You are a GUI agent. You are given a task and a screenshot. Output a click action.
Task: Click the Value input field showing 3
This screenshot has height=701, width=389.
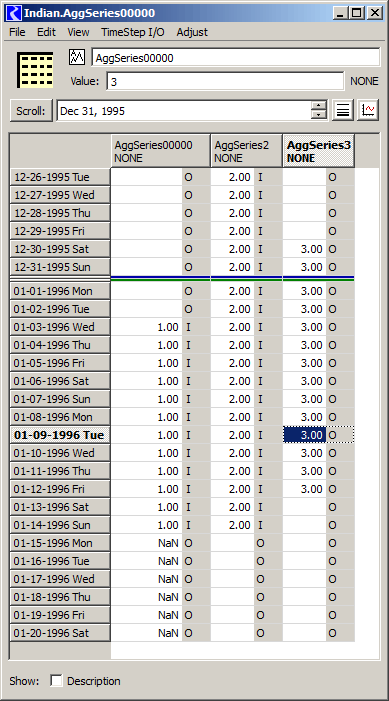pos(225,82)
